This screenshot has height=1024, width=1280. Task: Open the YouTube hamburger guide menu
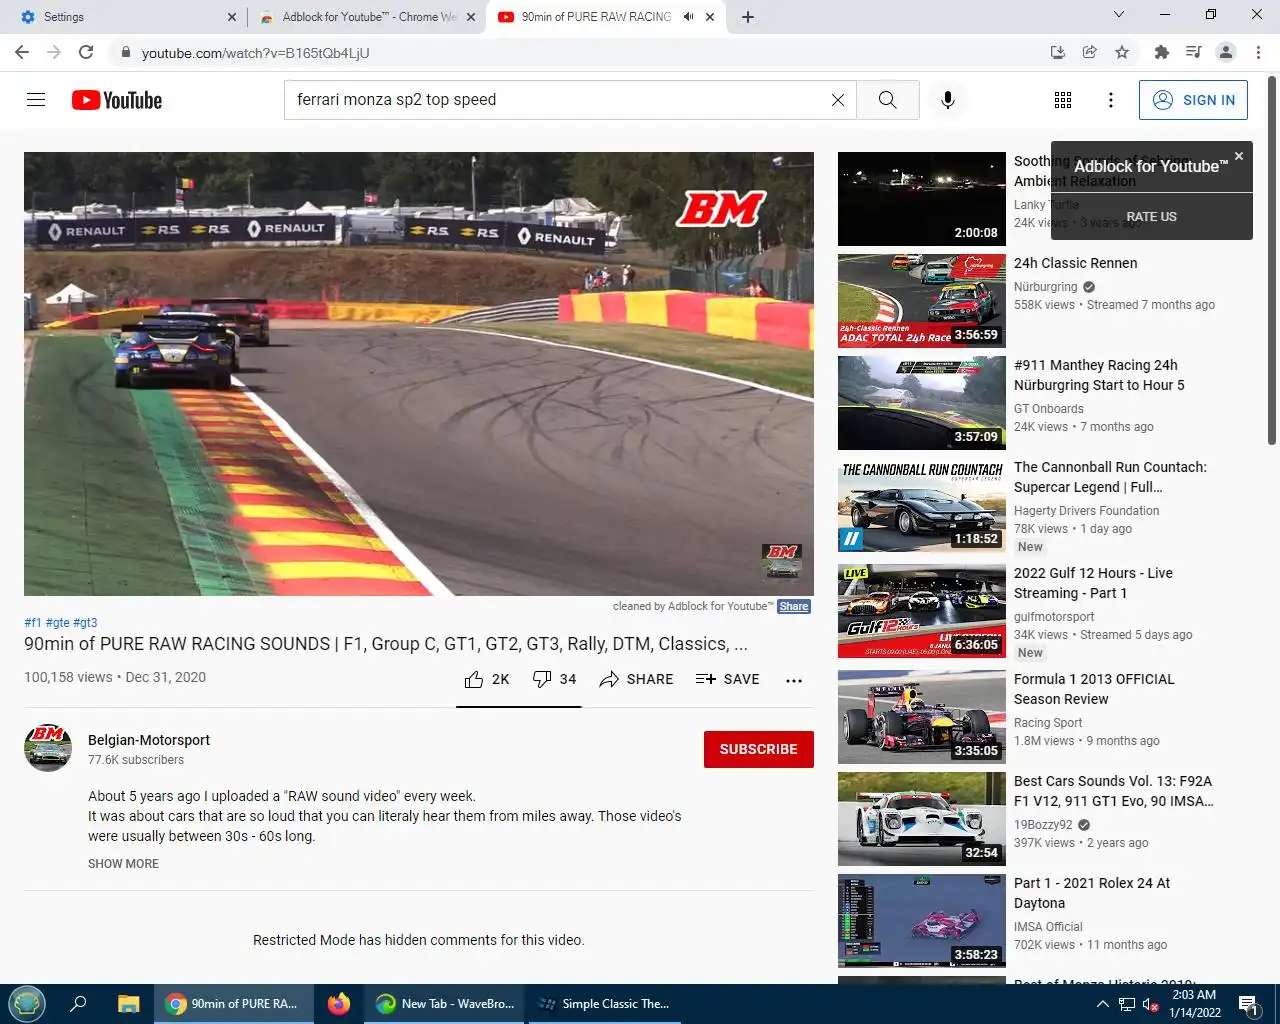tap(36, 100)
